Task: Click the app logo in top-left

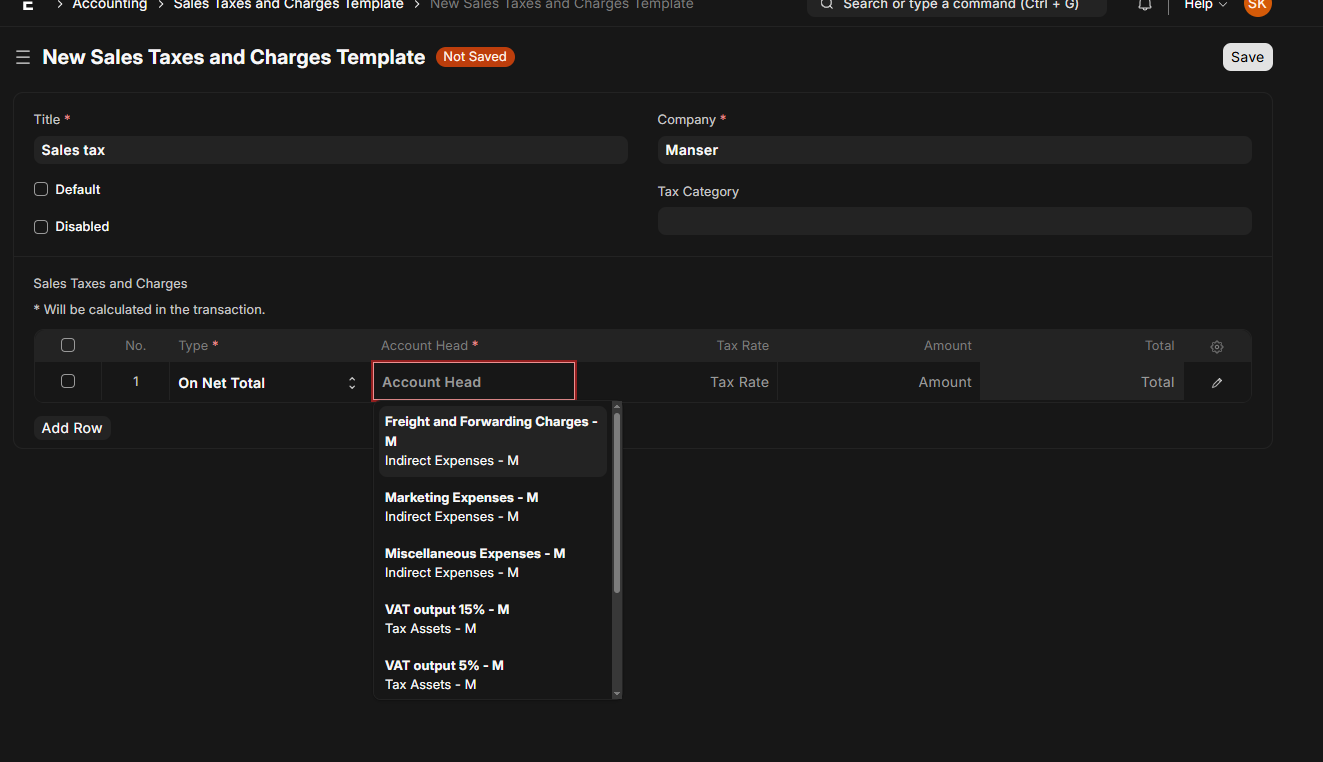Action: coord(28,5)
